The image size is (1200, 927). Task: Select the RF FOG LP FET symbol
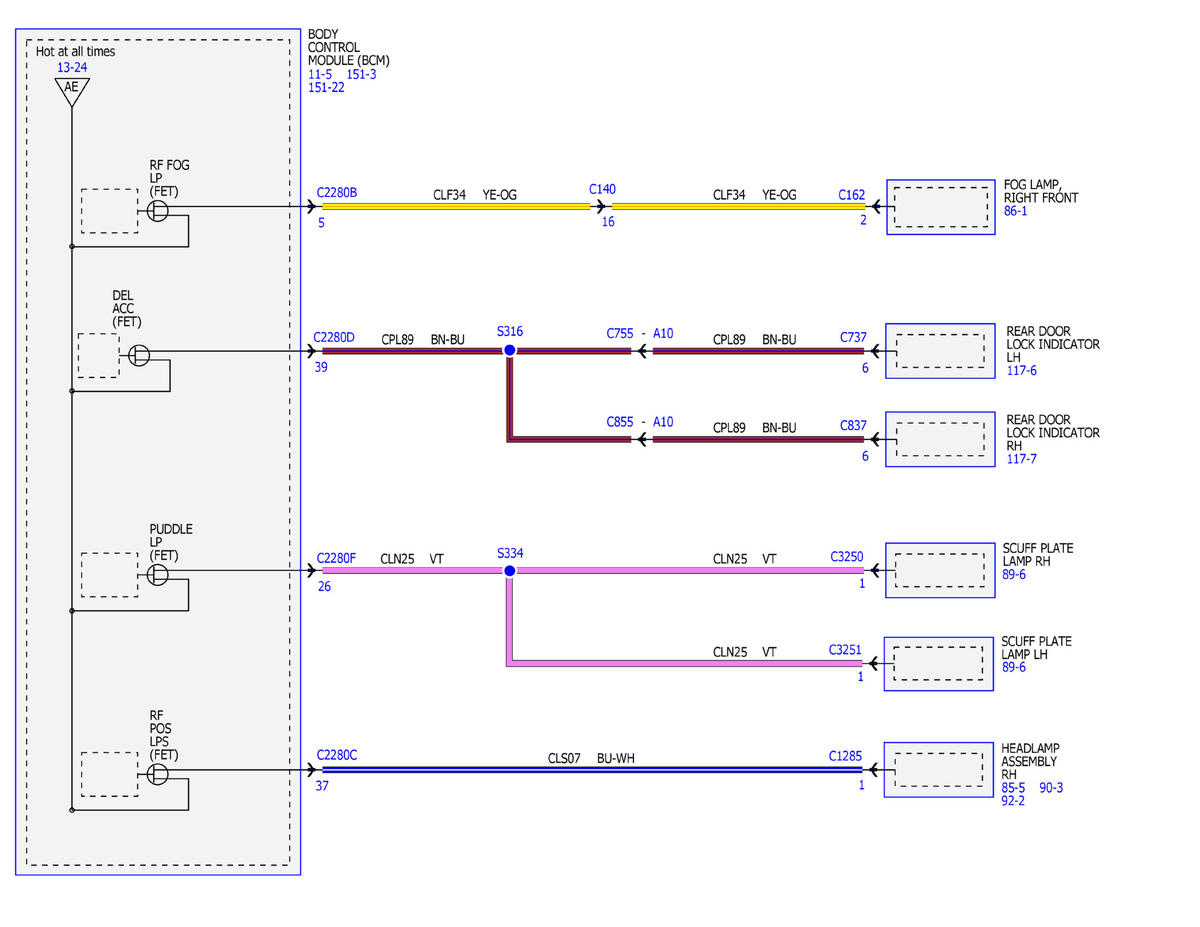click(157, 209)
